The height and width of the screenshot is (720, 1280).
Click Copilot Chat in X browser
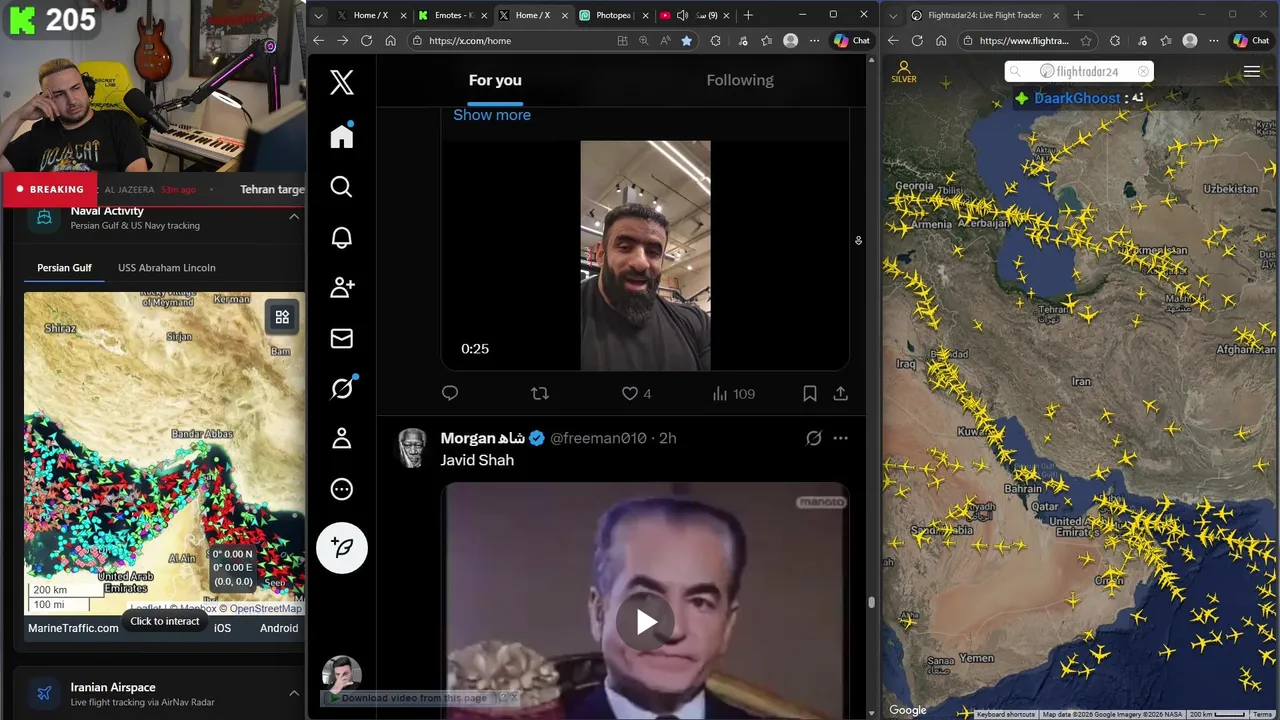pyautogui.click(x=852, y=40)
